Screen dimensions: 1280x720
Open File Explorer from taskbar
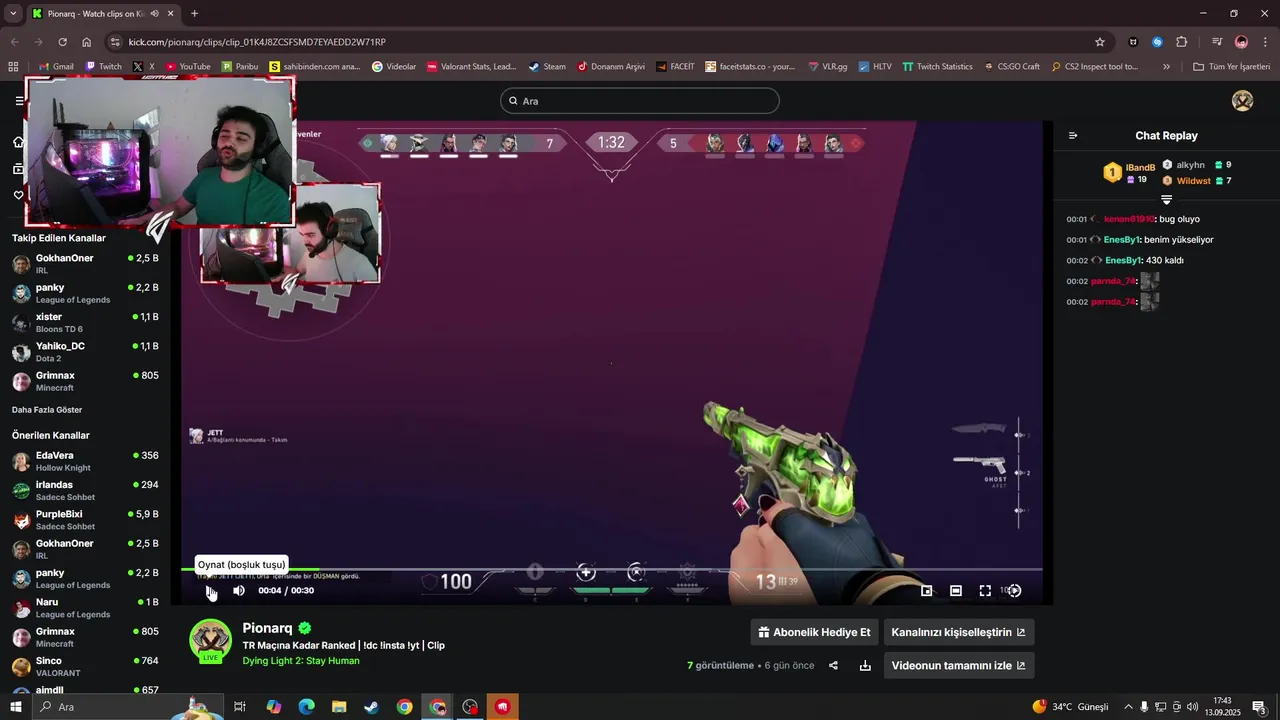[x=339, y=707]
